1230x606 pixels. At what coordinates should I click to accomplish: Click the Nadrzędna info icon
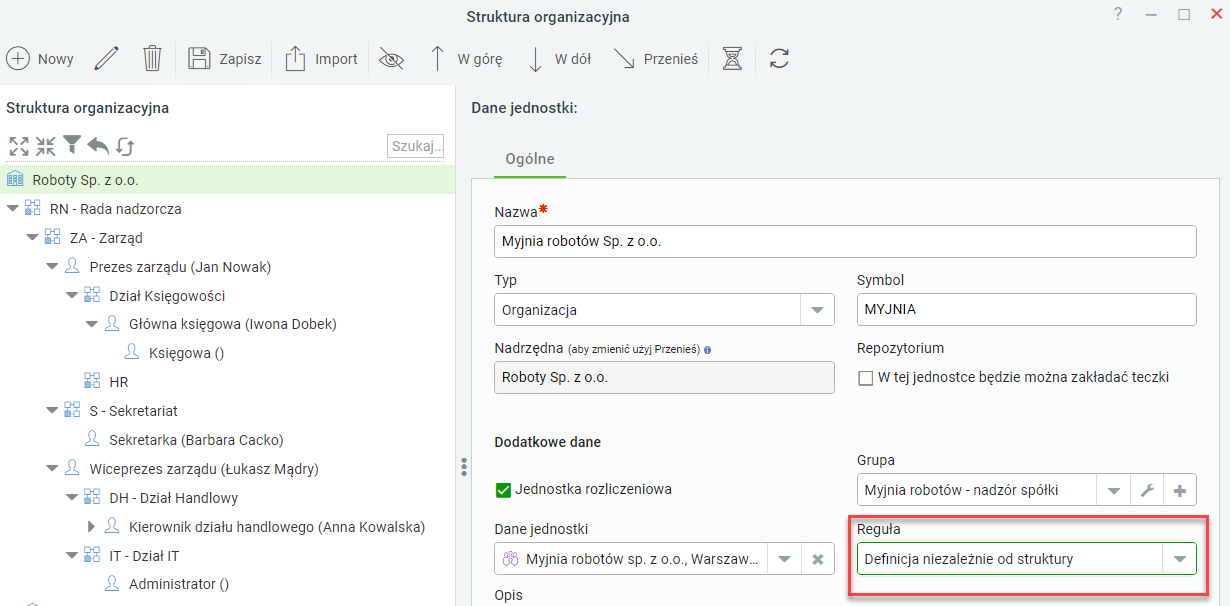[707, 350]
